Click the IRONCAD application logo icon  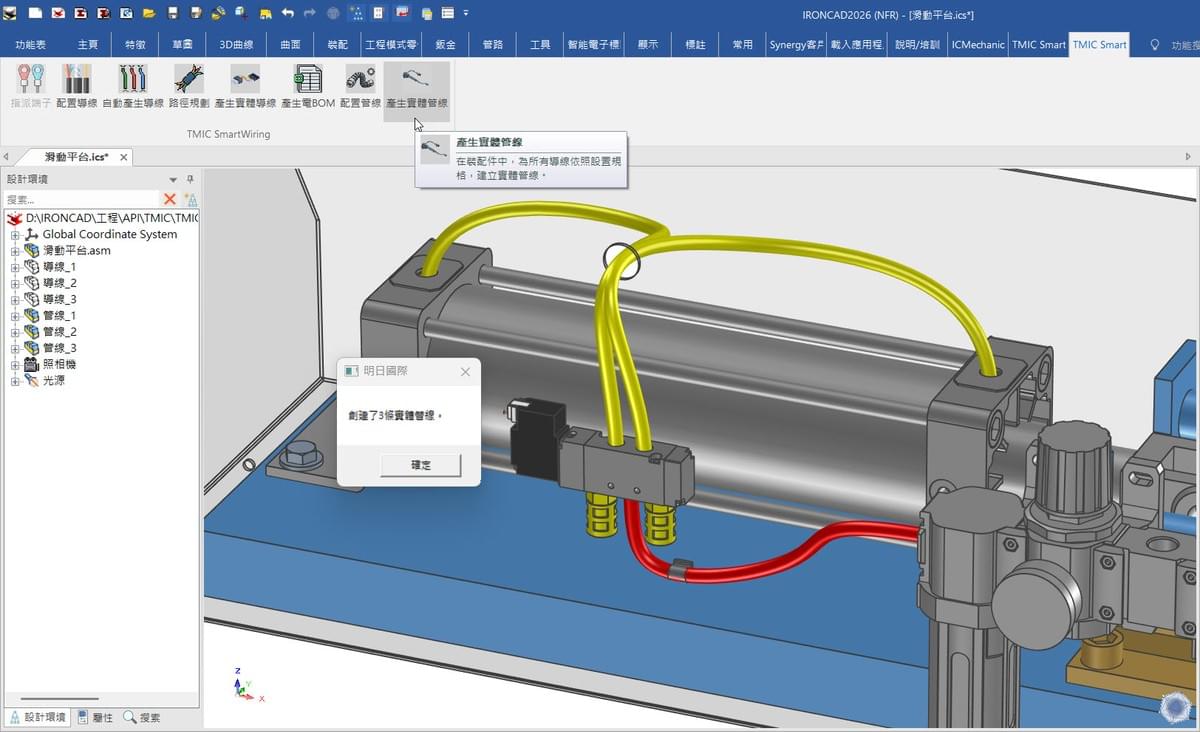pyautogui.click(x=10, y=14)
